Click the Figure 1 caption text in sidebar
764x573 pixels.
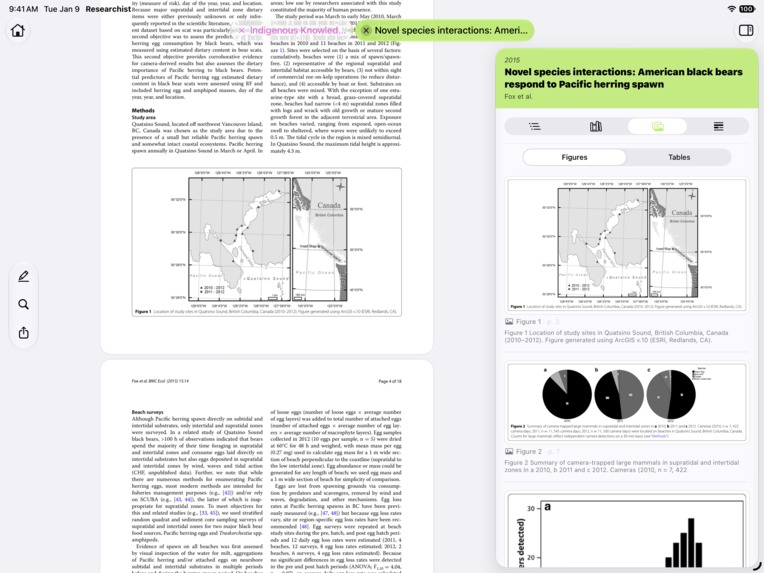[616, 336]
